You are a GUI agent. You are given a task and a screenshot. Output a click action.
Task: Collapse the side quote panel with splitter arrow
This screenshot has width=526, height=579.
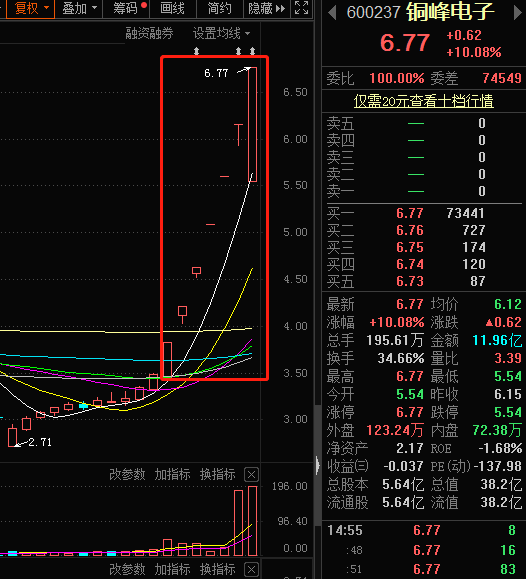coord(318,465)
